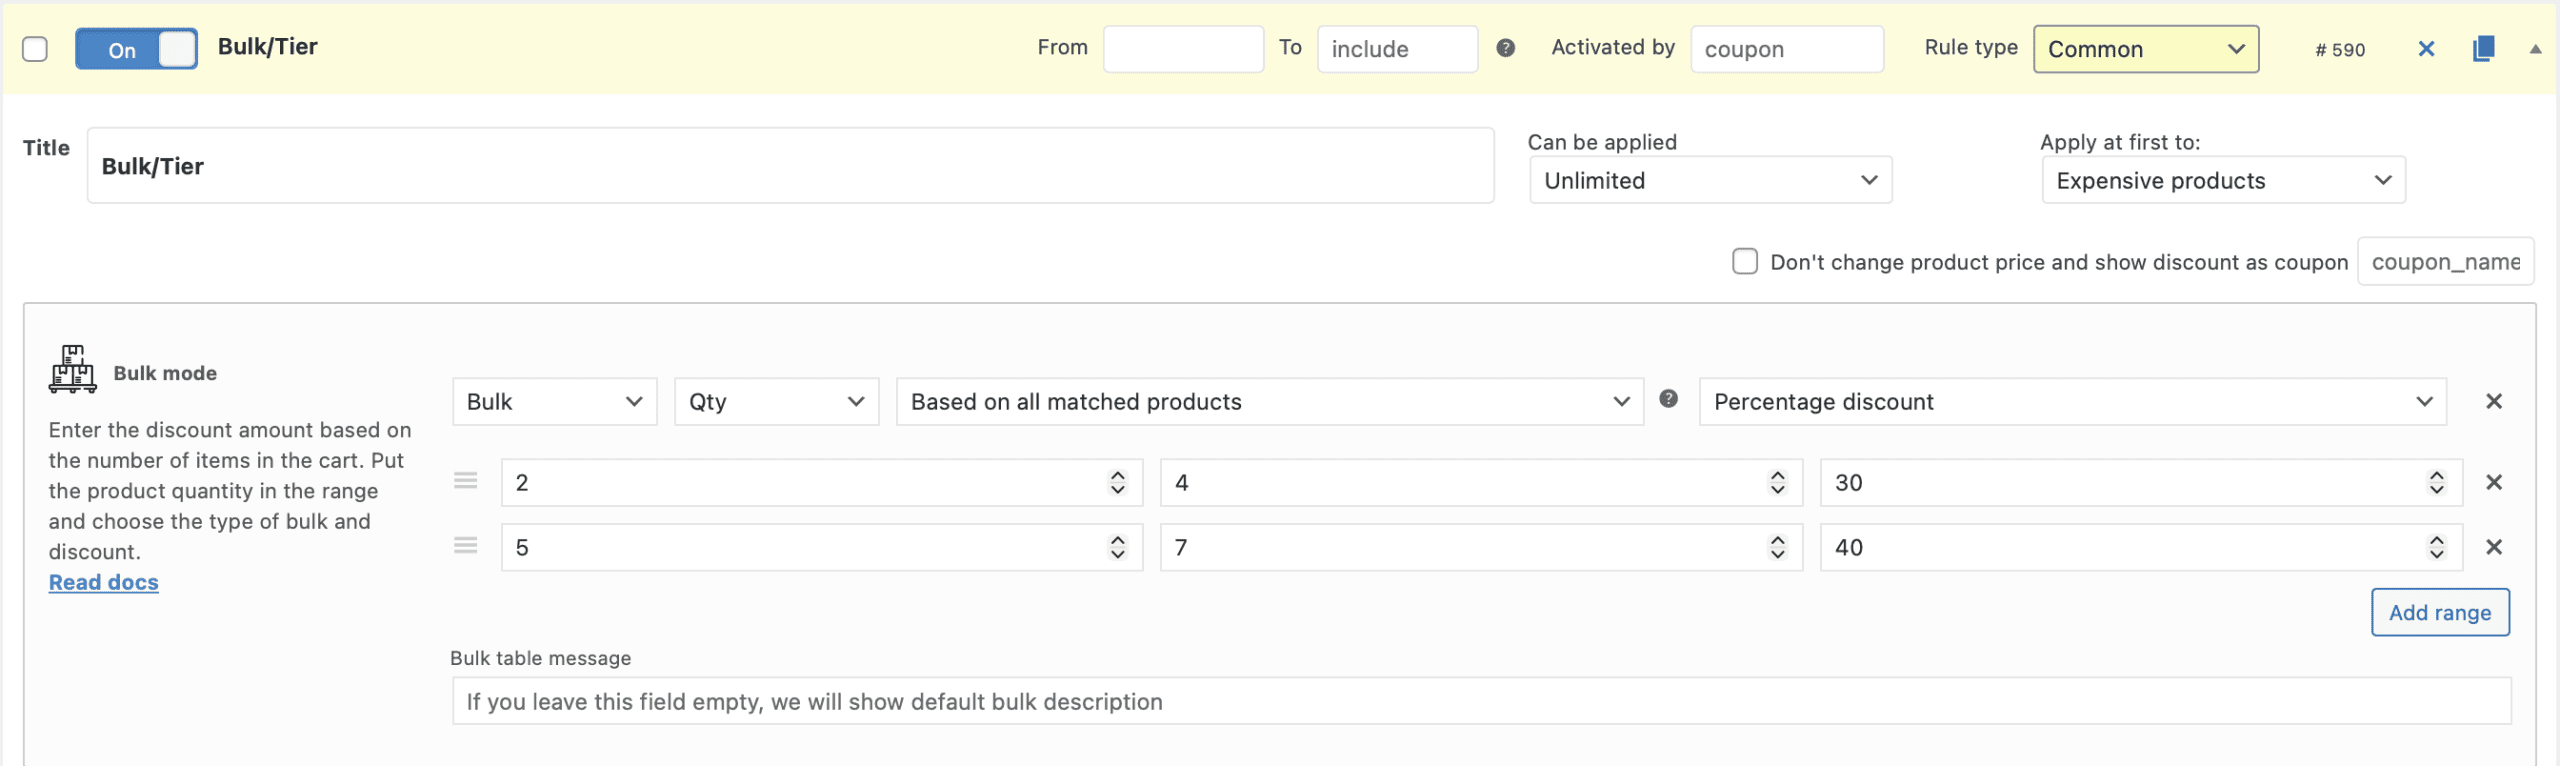Open the Bulk type dropdown
Viewport: 2560px width, 766px height.
555,401
